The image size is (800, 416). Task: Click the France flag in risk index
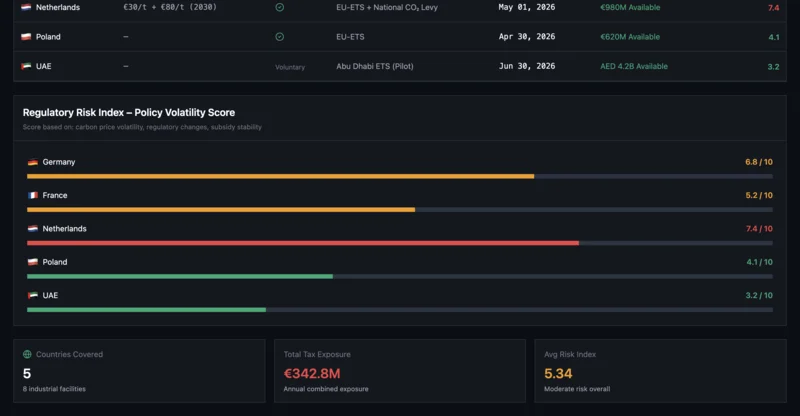[32, 196]
